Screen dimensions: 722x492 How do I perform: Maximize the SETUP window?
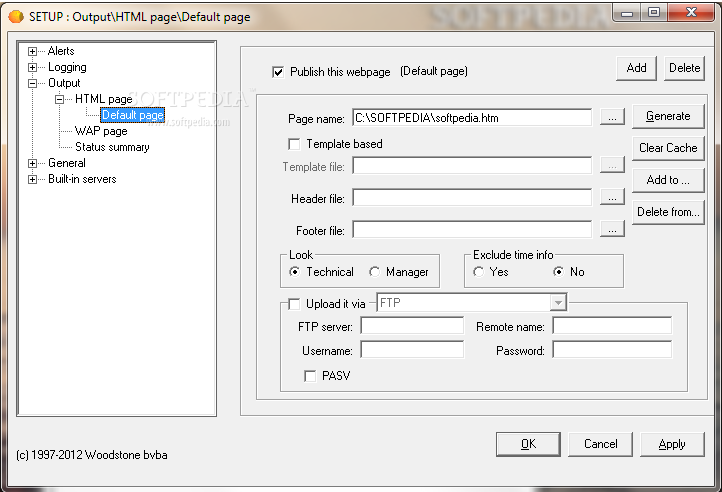(653, 12)
